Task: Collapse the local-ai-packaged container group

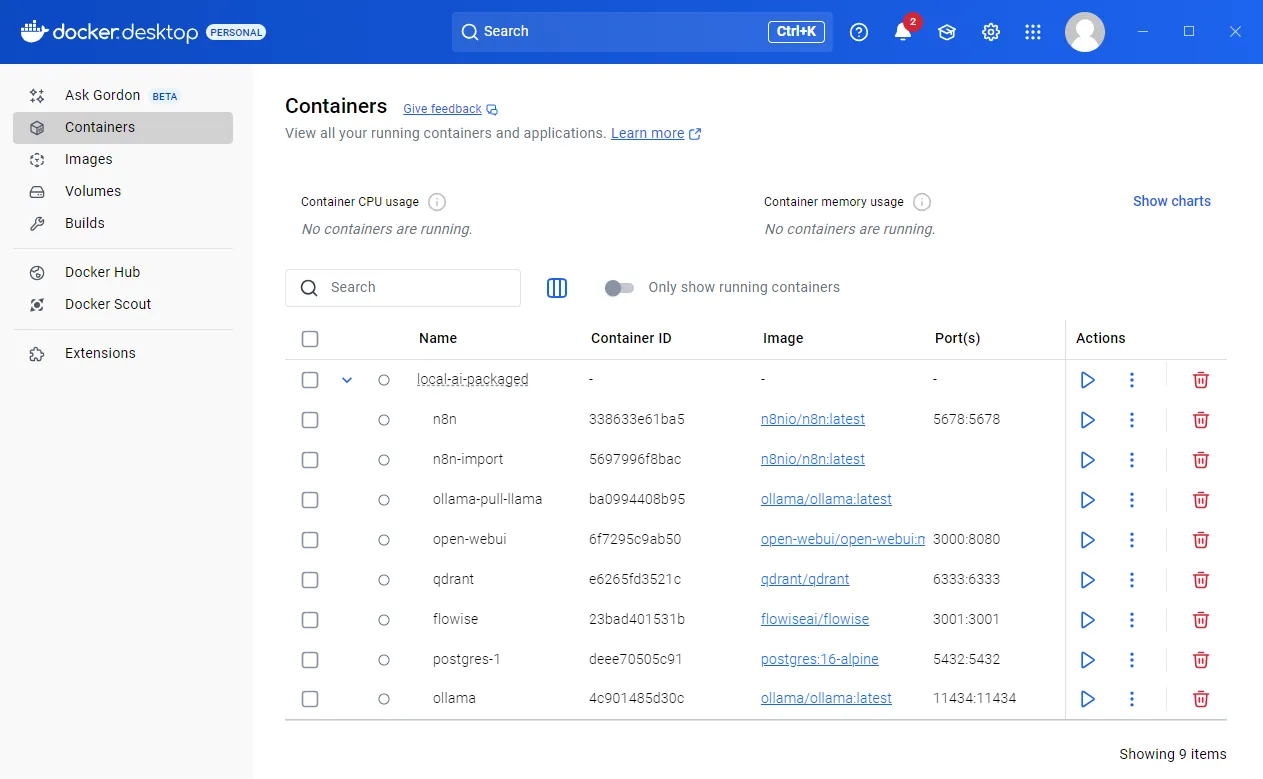Action: point(347,380)
